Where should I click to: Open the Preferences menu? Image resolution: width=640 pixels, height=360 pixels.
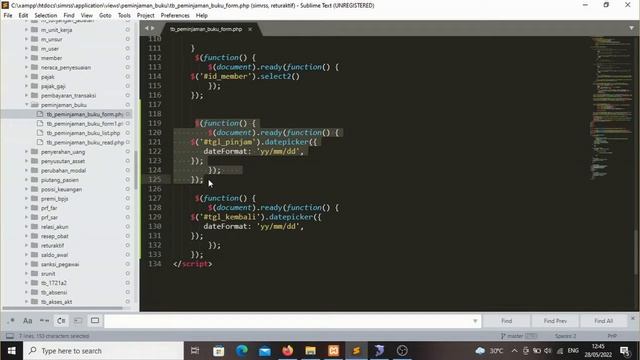[x=175, y=16]
